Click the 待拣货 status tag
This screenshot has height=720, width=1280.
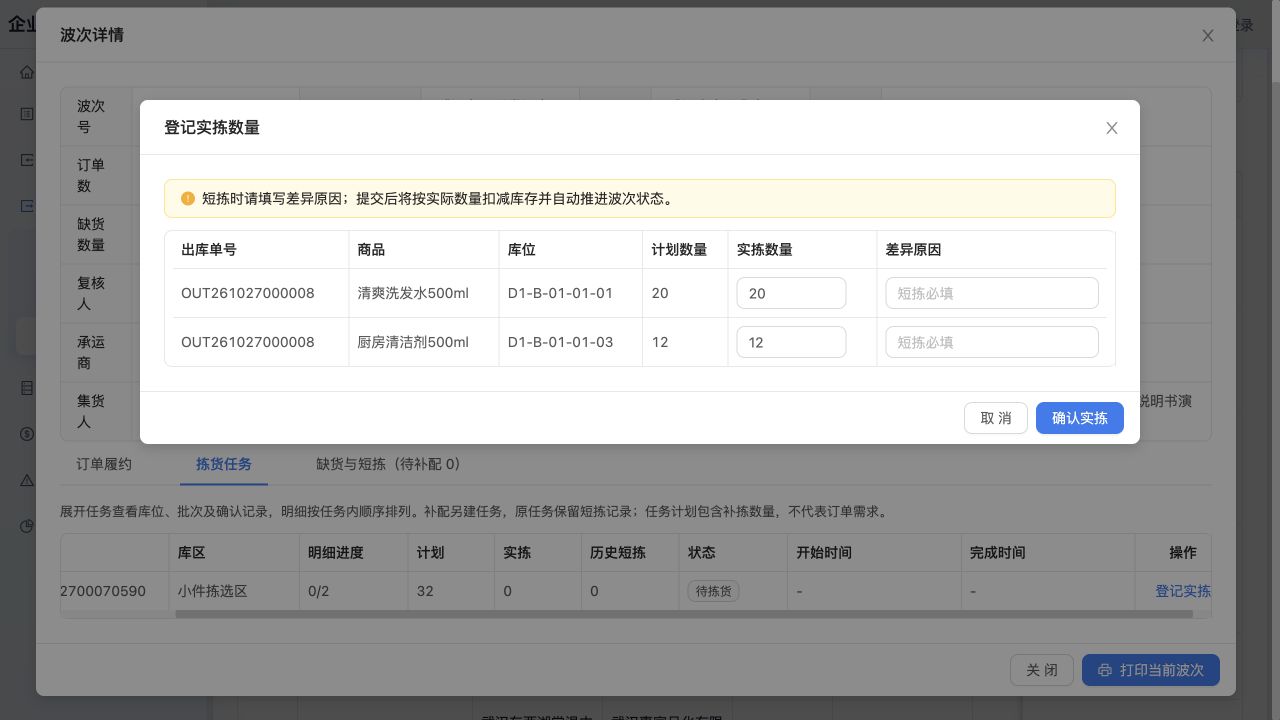tap(713, 591)
